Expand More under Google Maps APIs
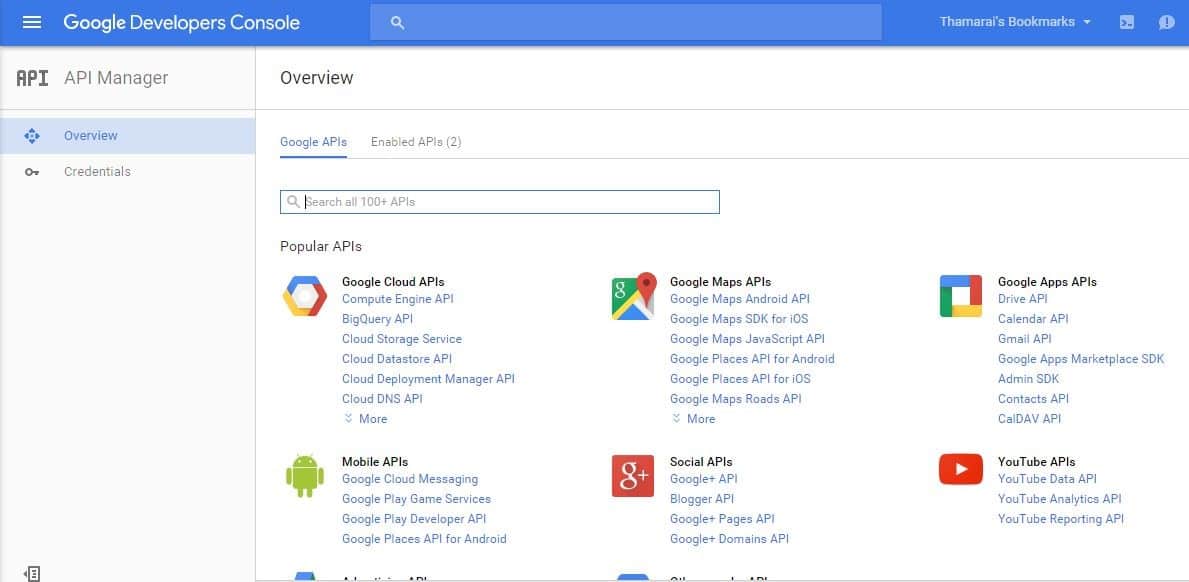Viewport: 1189px width, 582px height. point(693,418)
